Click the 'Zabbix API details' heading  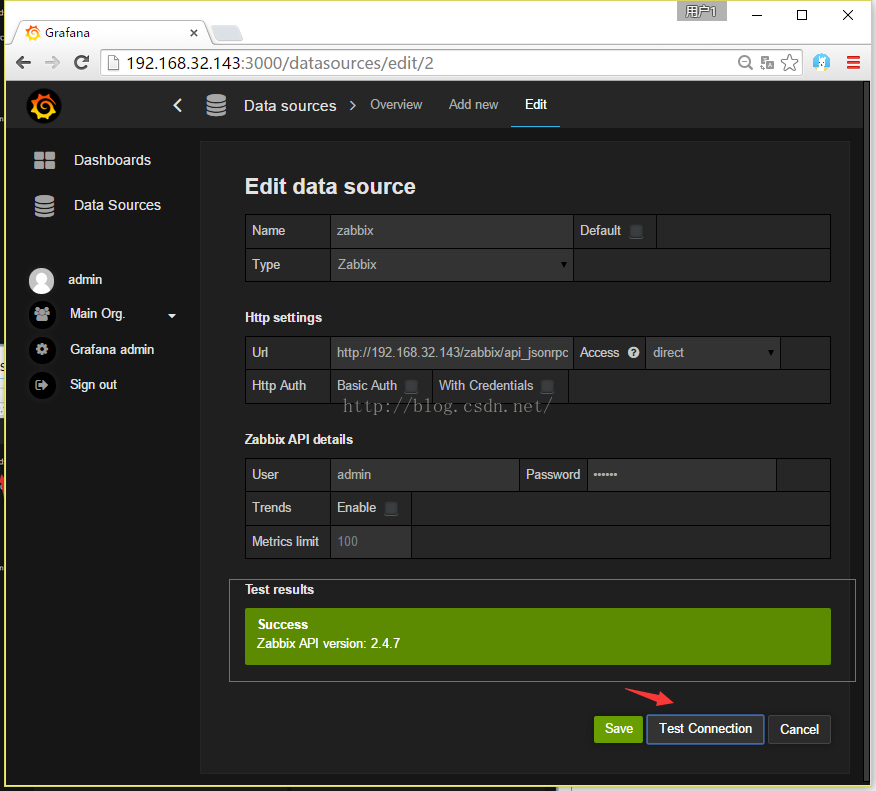299,440
